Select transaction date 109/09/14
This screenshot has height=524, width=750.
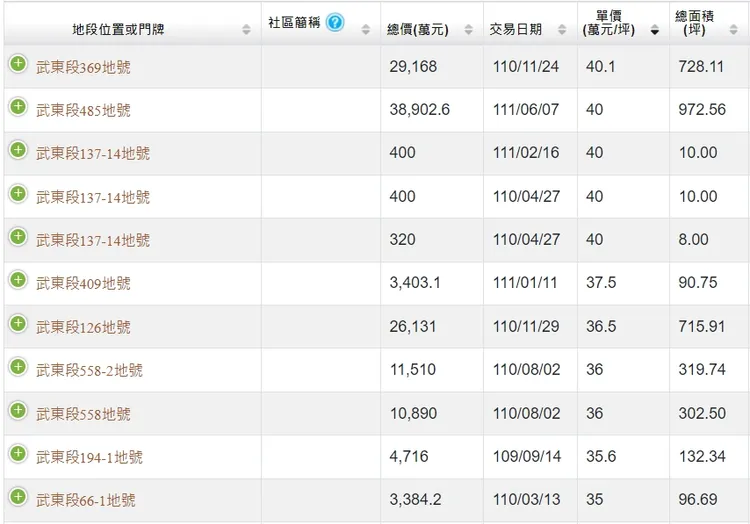527,456
